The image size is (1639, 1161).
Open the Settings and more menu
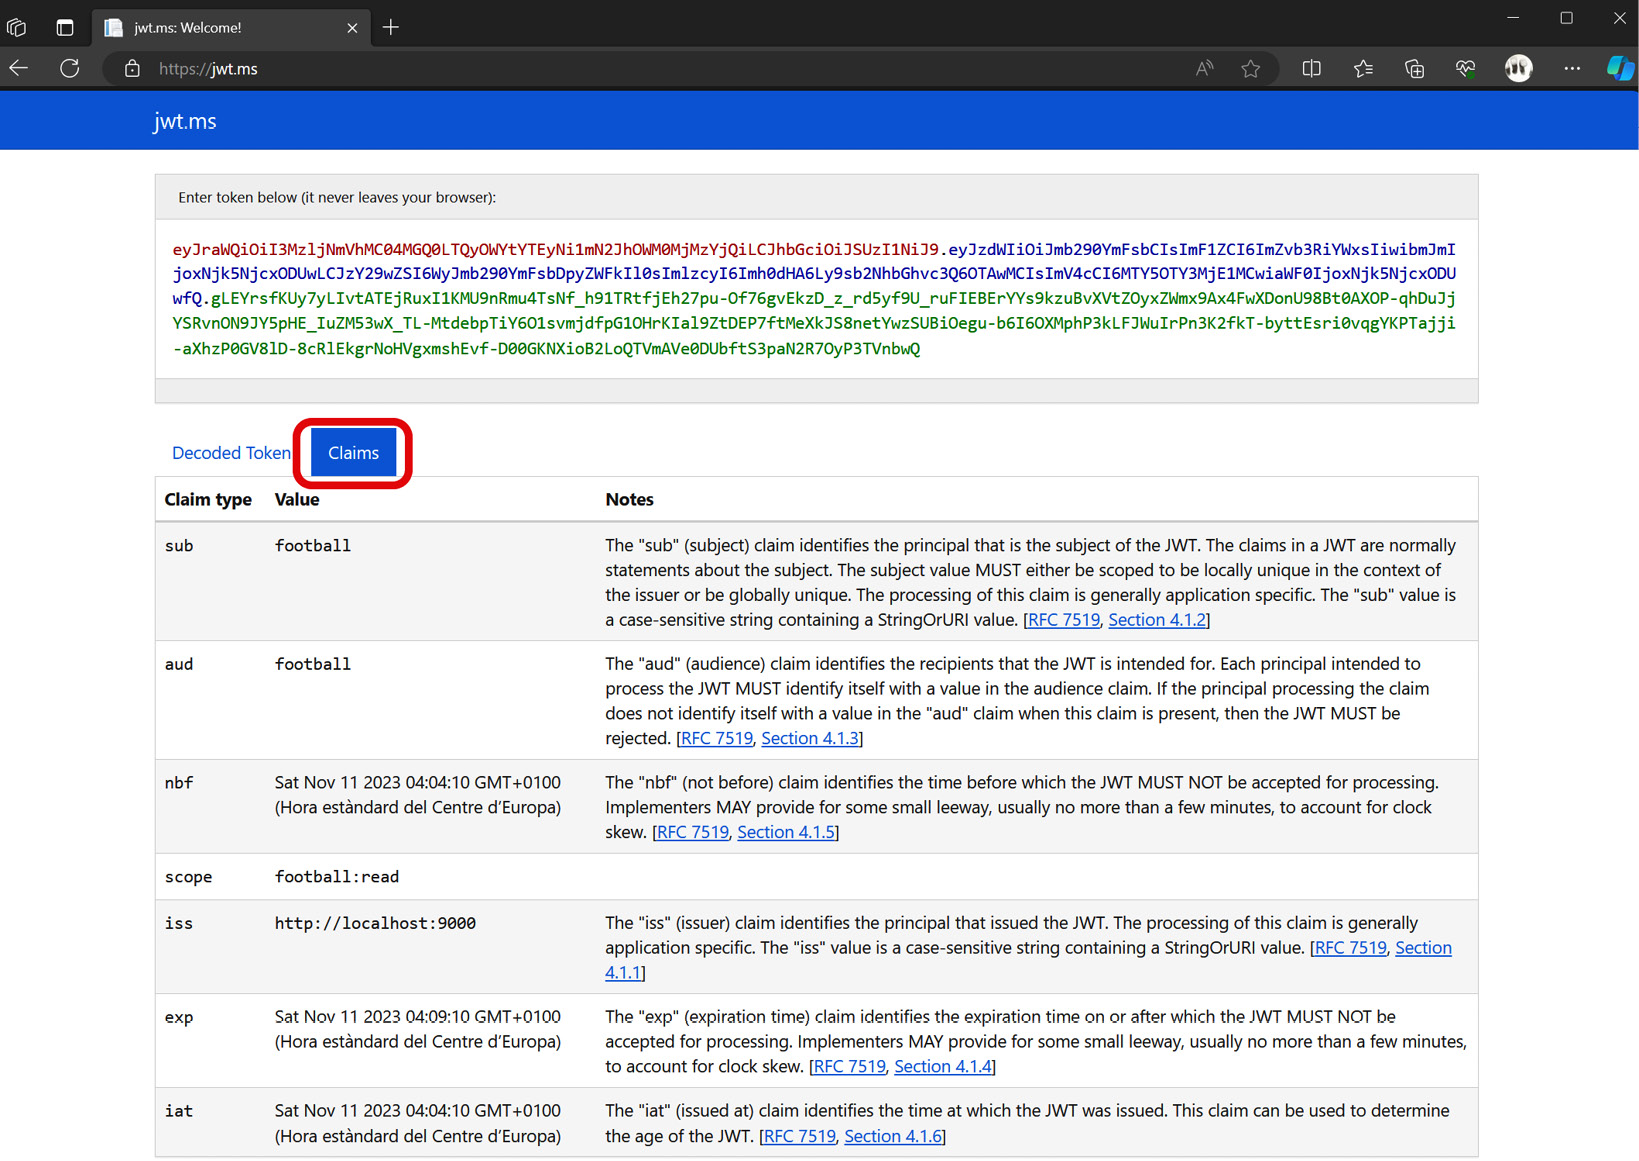(1572, 68)
